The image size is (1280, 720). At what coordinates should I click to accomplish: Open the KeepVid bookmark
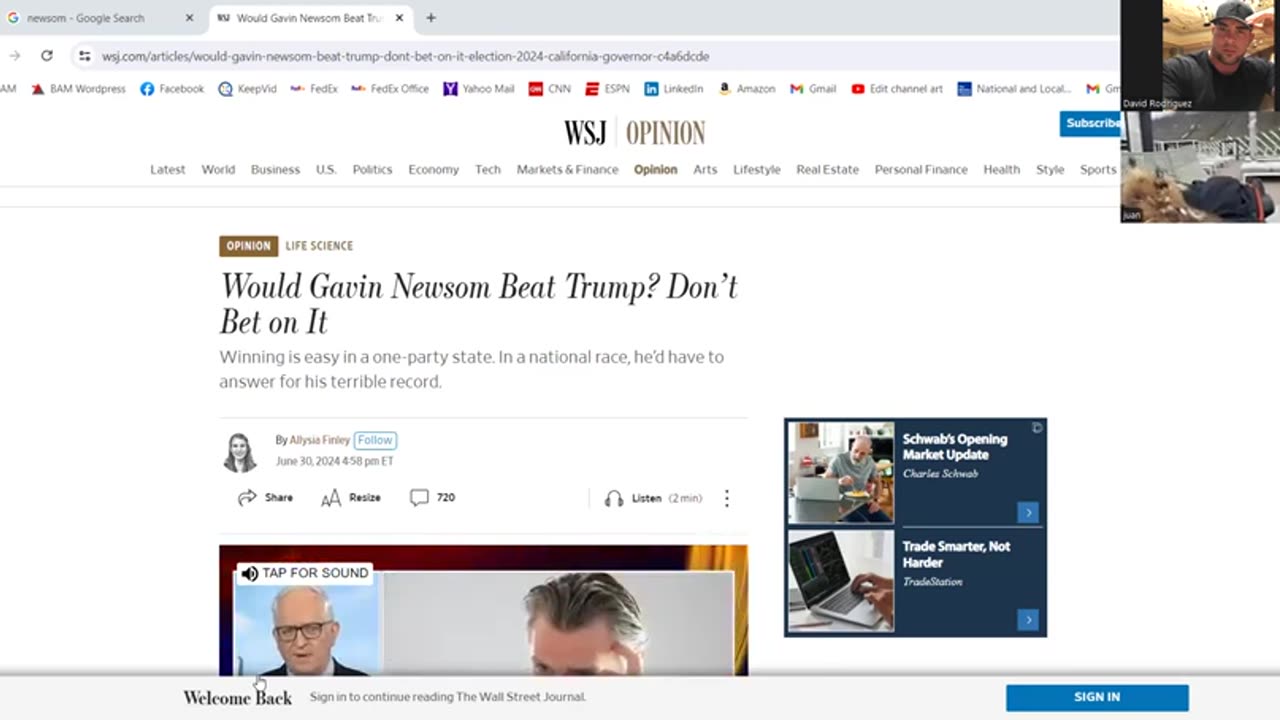tap(247, 89)
